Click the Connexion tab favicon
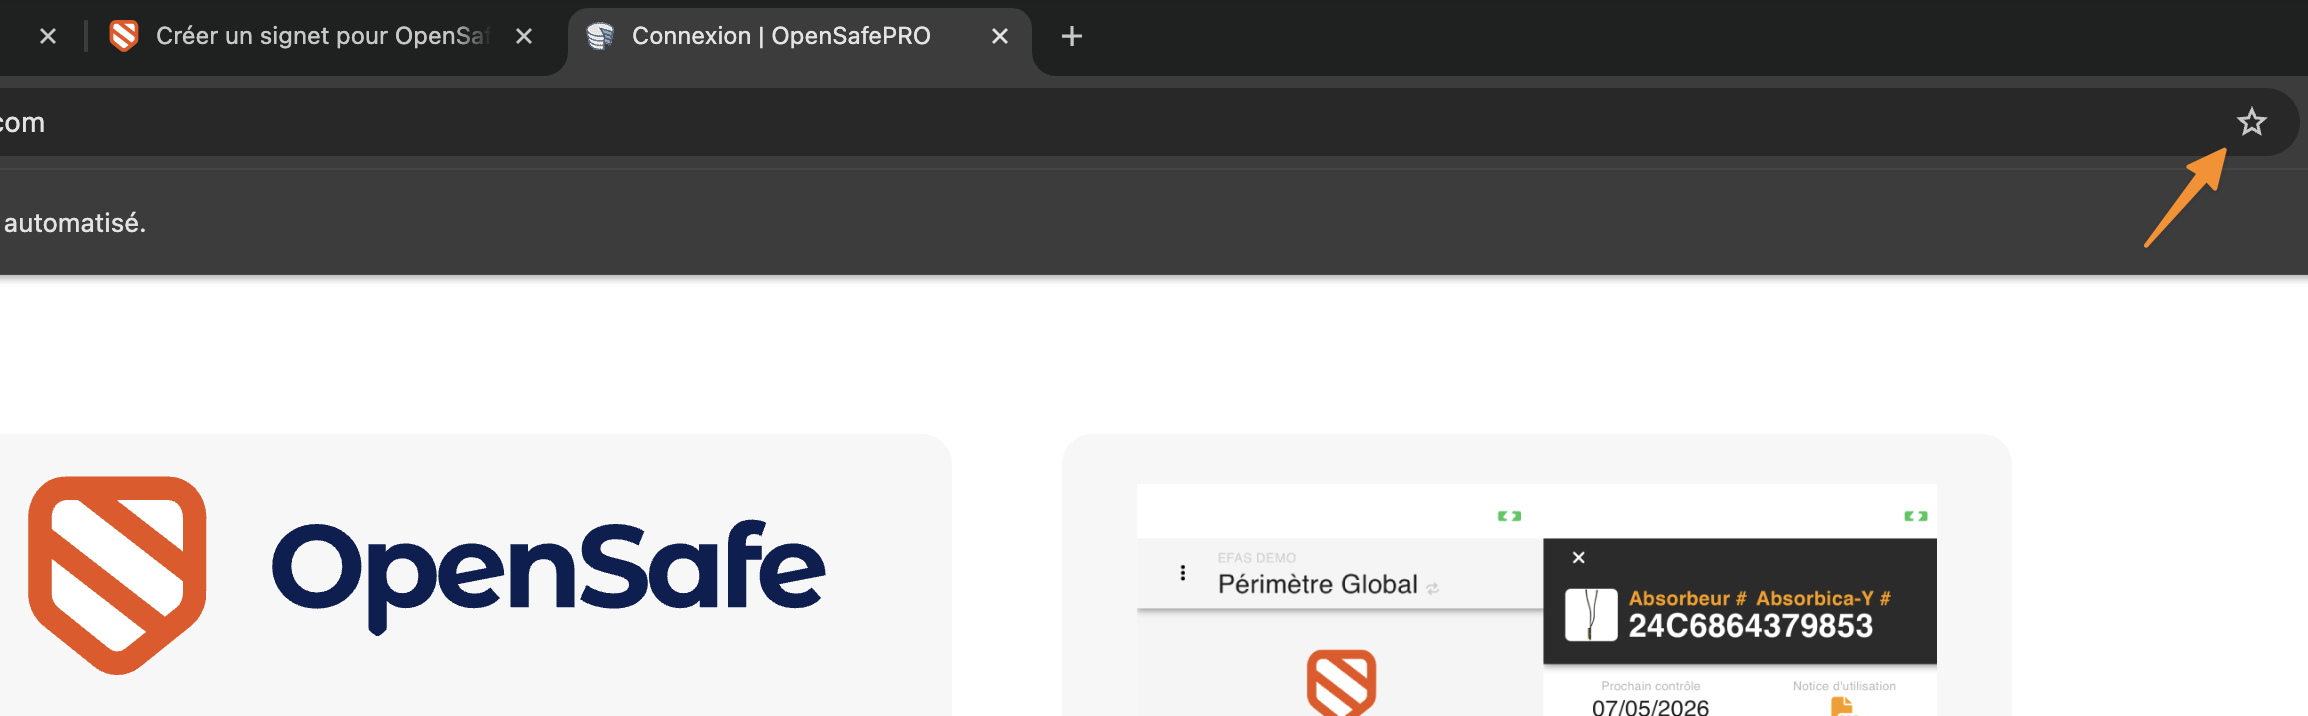Image resolution: width=2308 pixels, height=716 pixels. (600, 37)
